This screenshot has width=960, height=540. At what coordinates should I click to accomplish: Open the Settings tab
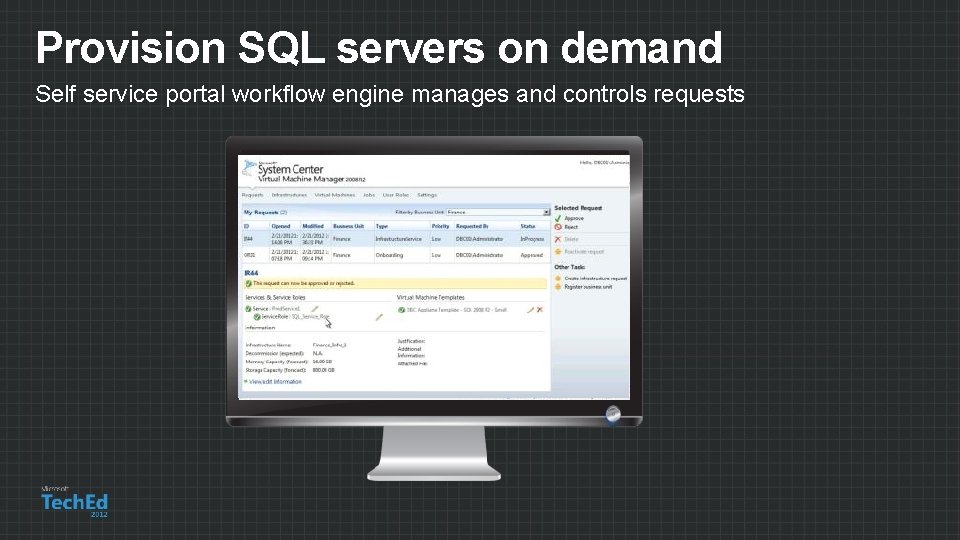coord(427,195)
